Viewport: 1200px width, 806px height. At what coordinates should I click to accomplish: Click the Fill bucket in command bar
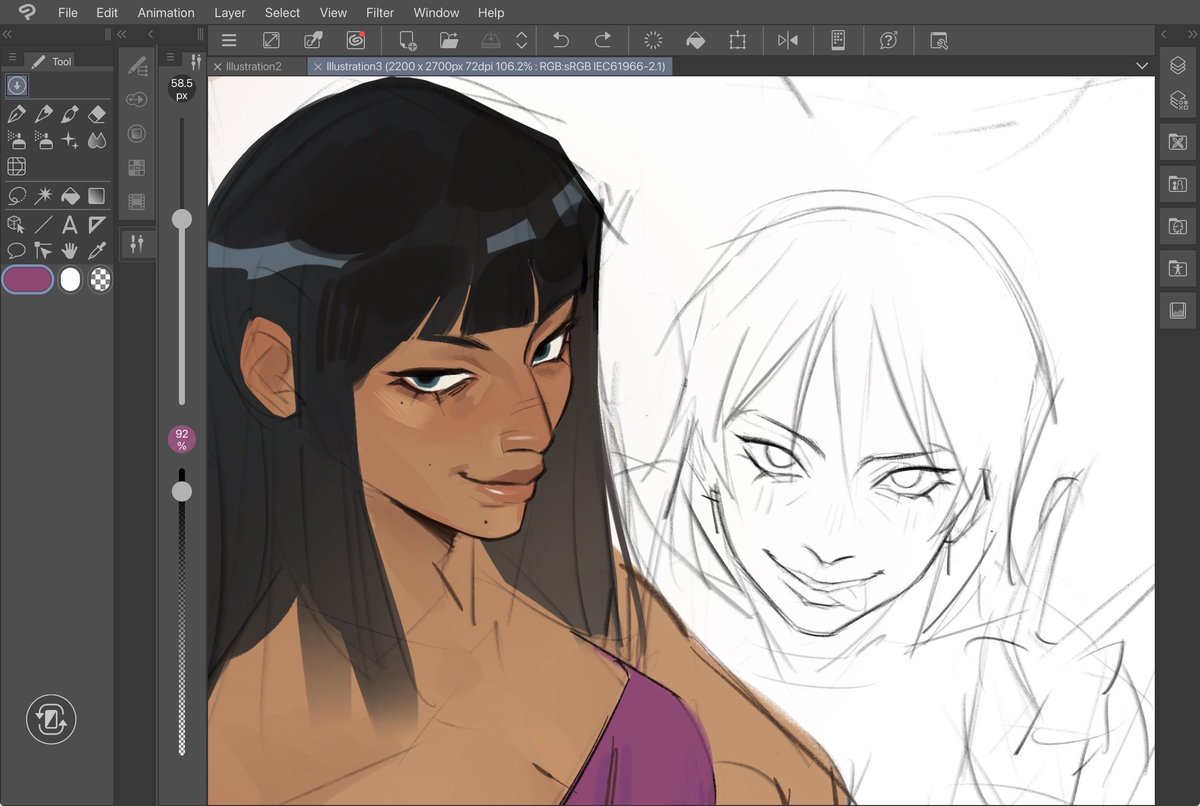pyautogui.click(x=695, y=40)
